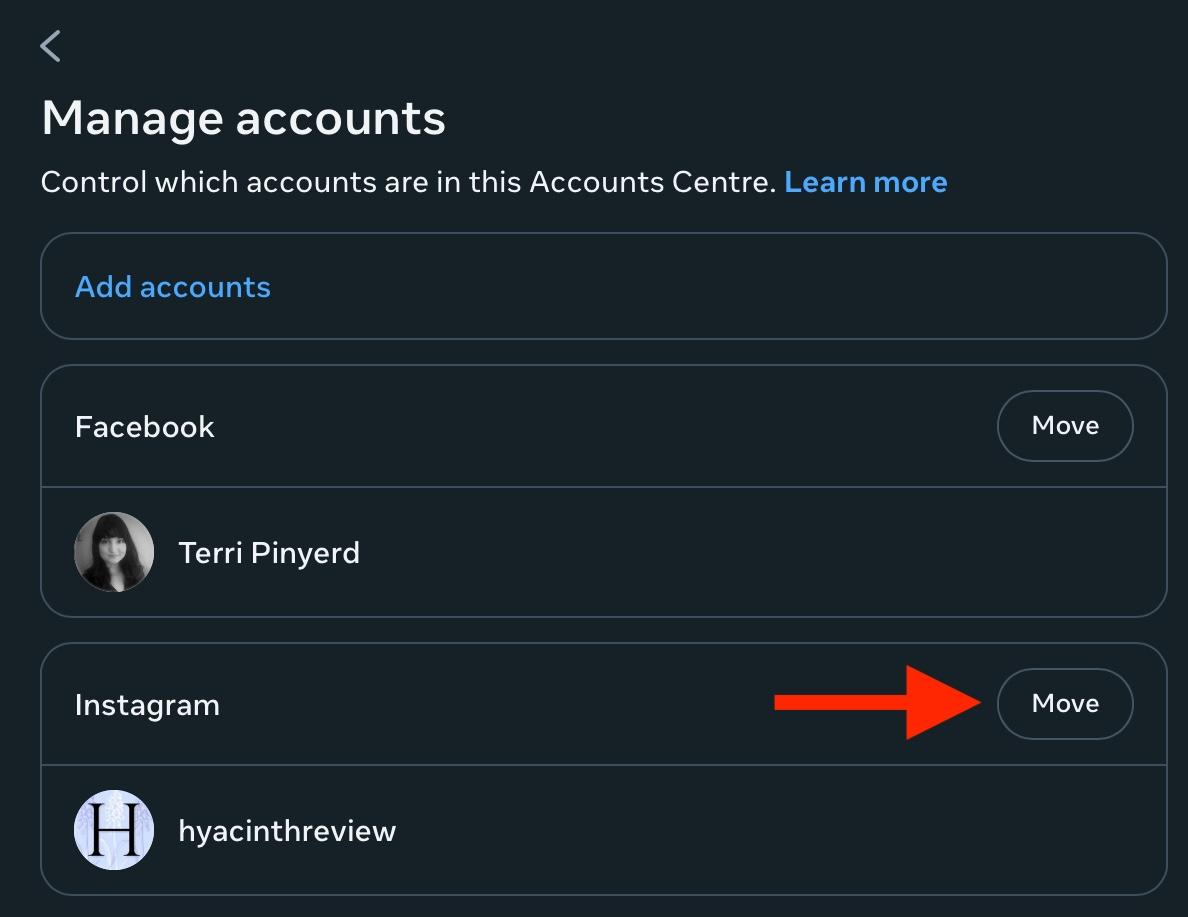Click the Facebook account card

click(x=604, y=490)
